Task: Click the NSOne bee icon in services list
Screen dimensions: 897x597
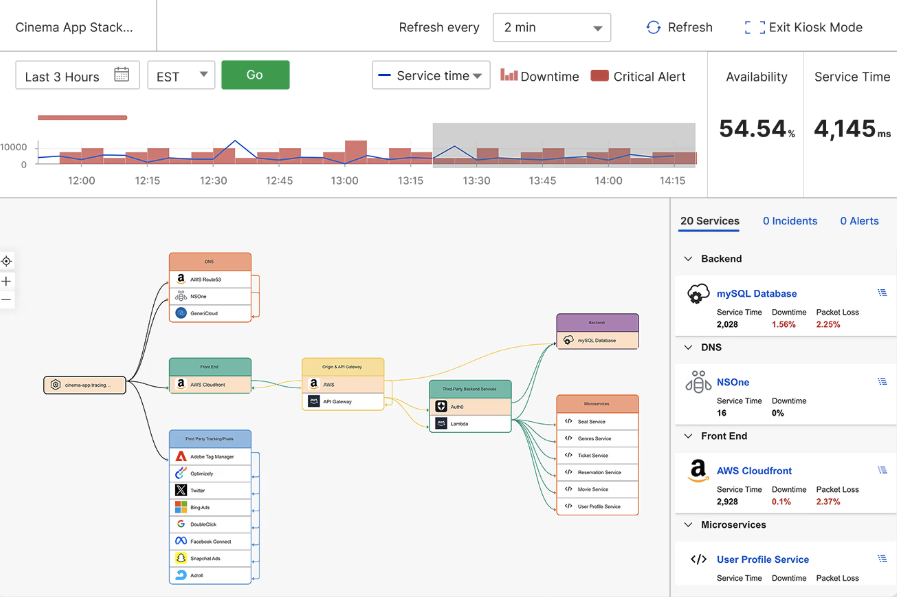Action: 698,382
